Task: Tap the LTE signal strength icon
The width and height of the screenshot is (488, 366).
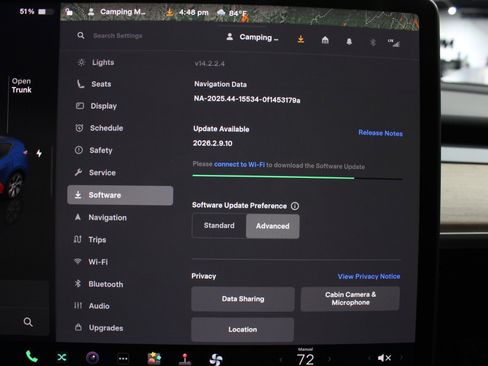Action: pos(394,43)
